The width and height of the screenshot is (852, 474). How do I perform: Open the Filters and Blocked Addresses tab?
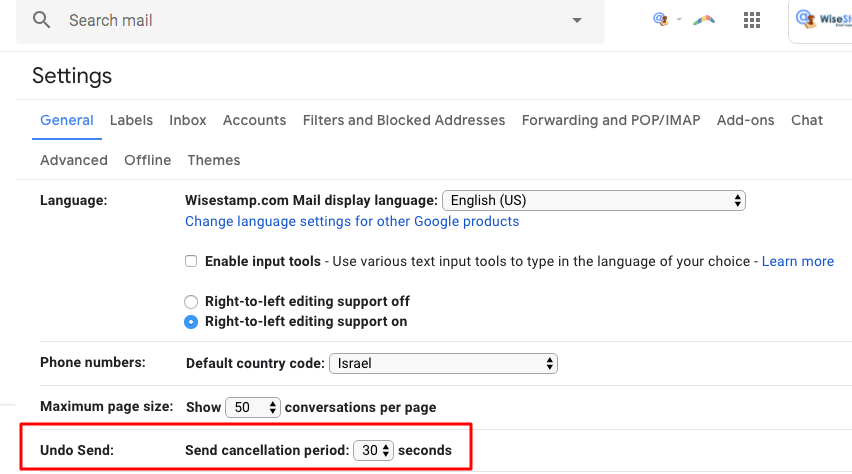(x=404, y=120)
